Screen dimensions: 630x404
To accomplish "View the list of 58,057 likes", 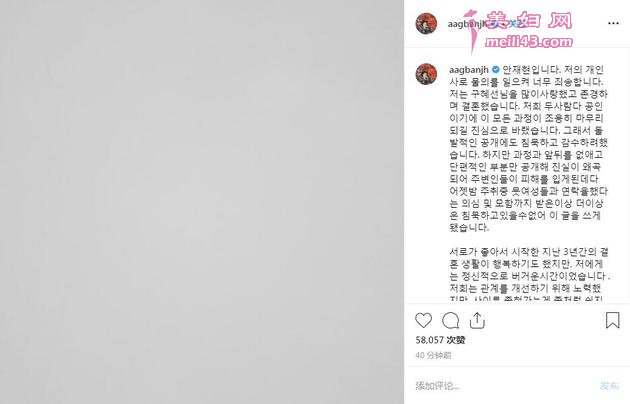I will click(x=440, y=340).
